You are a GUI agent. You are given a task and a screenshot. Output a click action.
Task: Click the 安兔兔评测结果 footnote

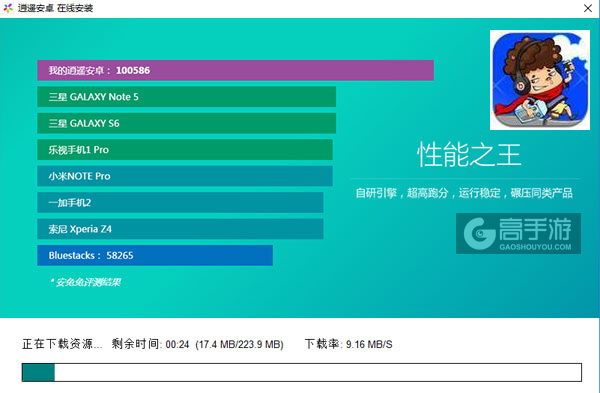85,282
